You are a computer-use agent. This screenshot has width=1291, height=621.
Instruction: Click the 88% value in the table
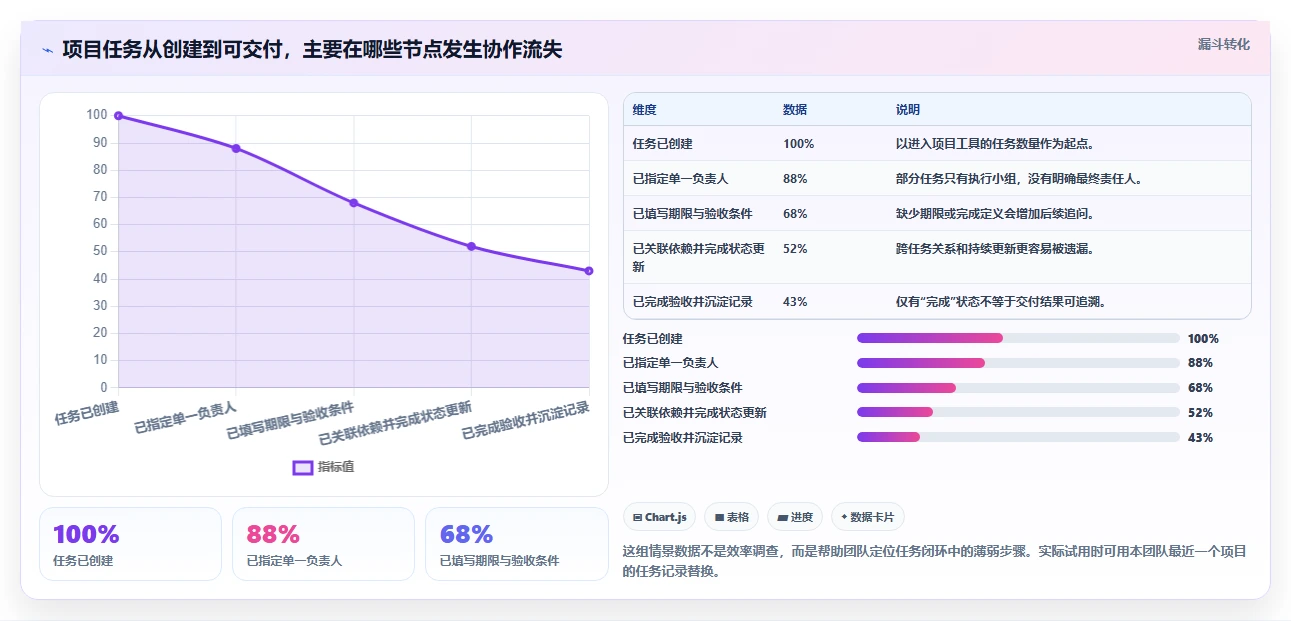(795, 179)
